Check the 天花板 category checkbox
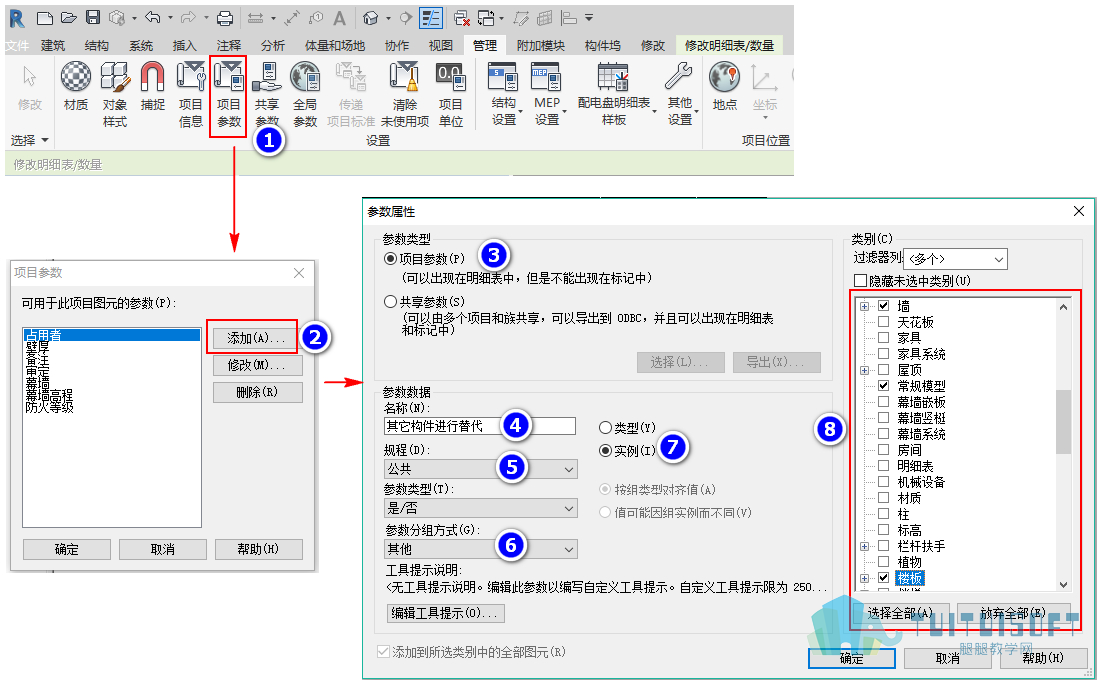 [884, 322]
